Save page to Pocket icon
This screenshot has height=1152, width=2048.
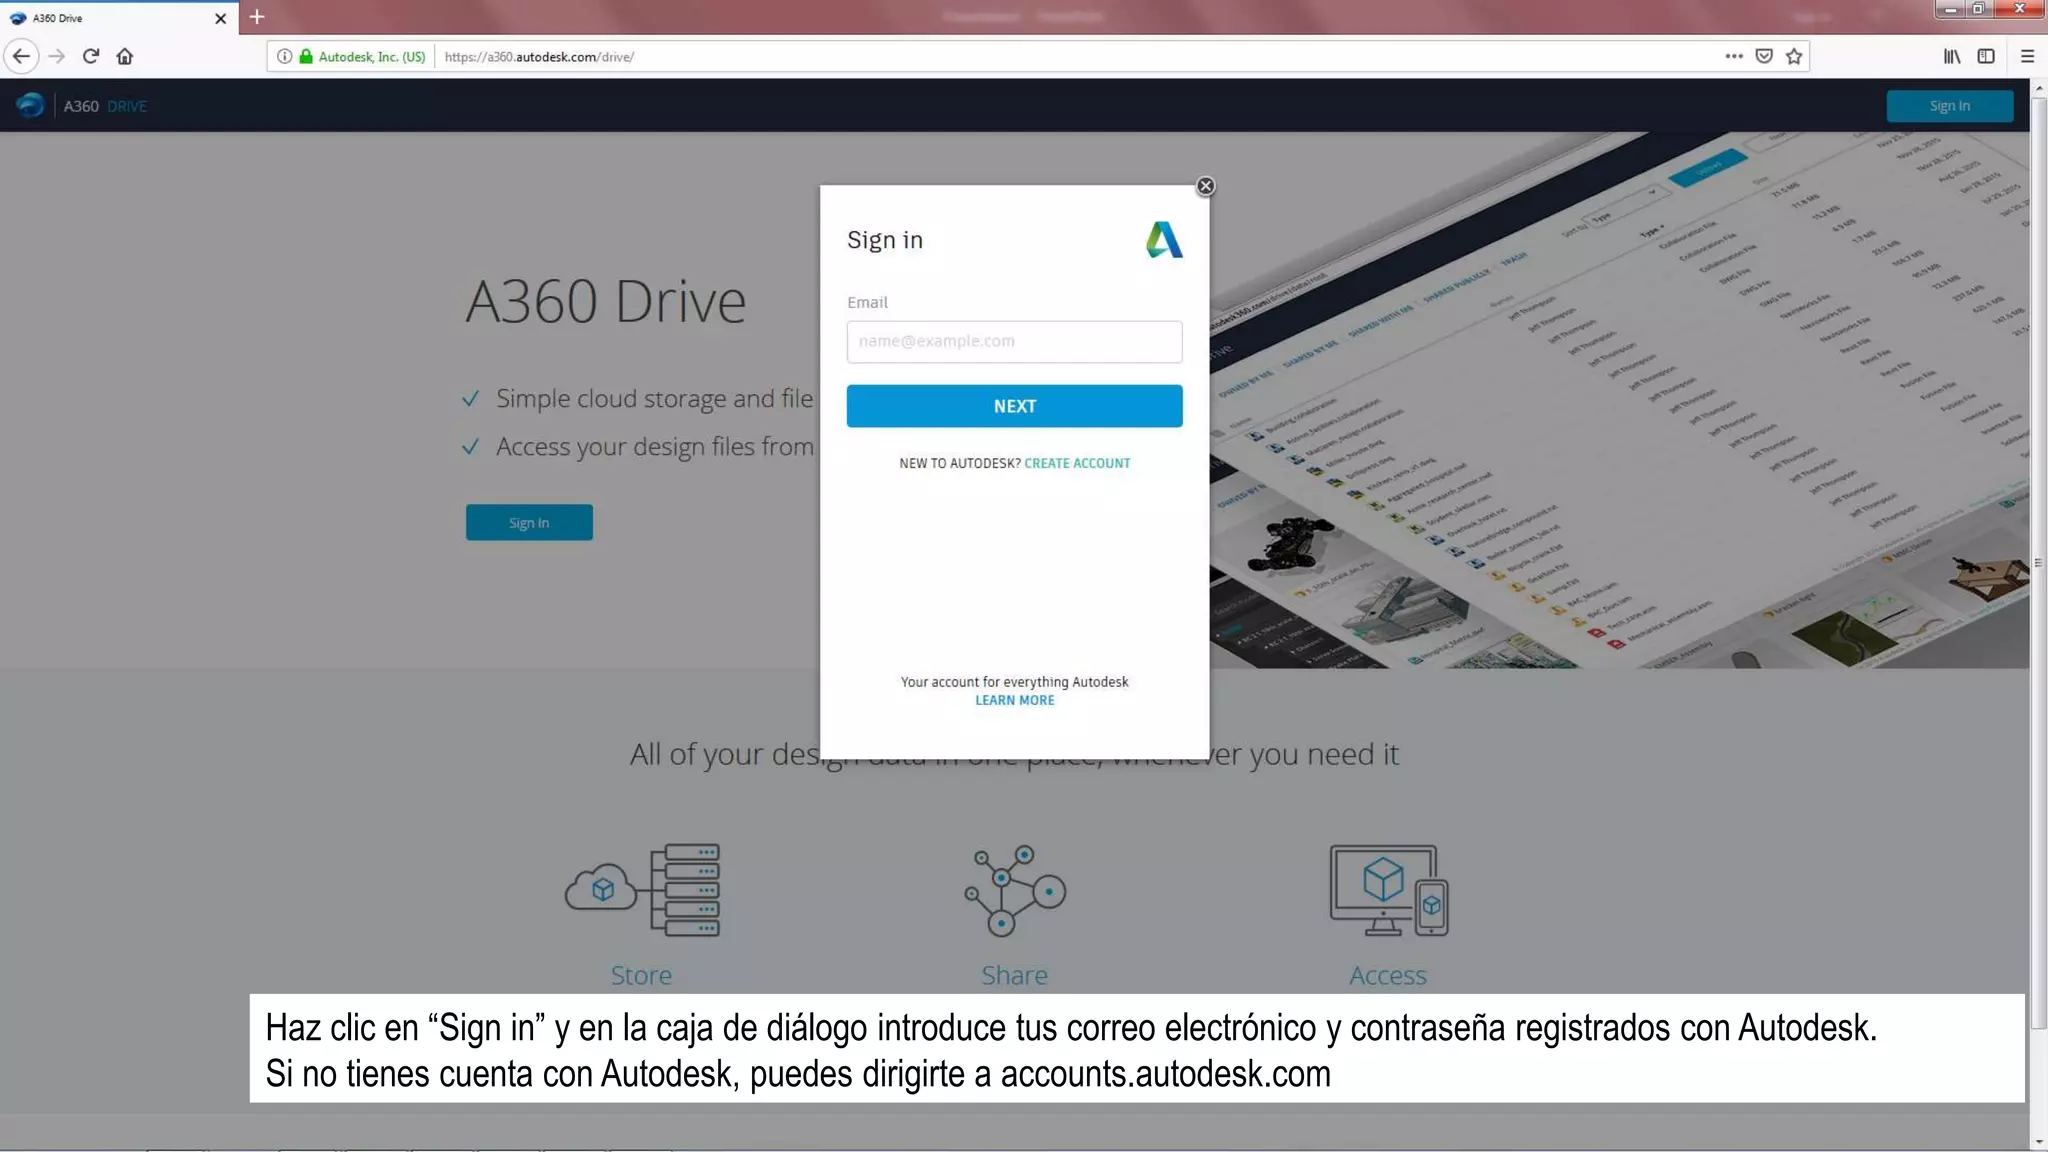1764,56
